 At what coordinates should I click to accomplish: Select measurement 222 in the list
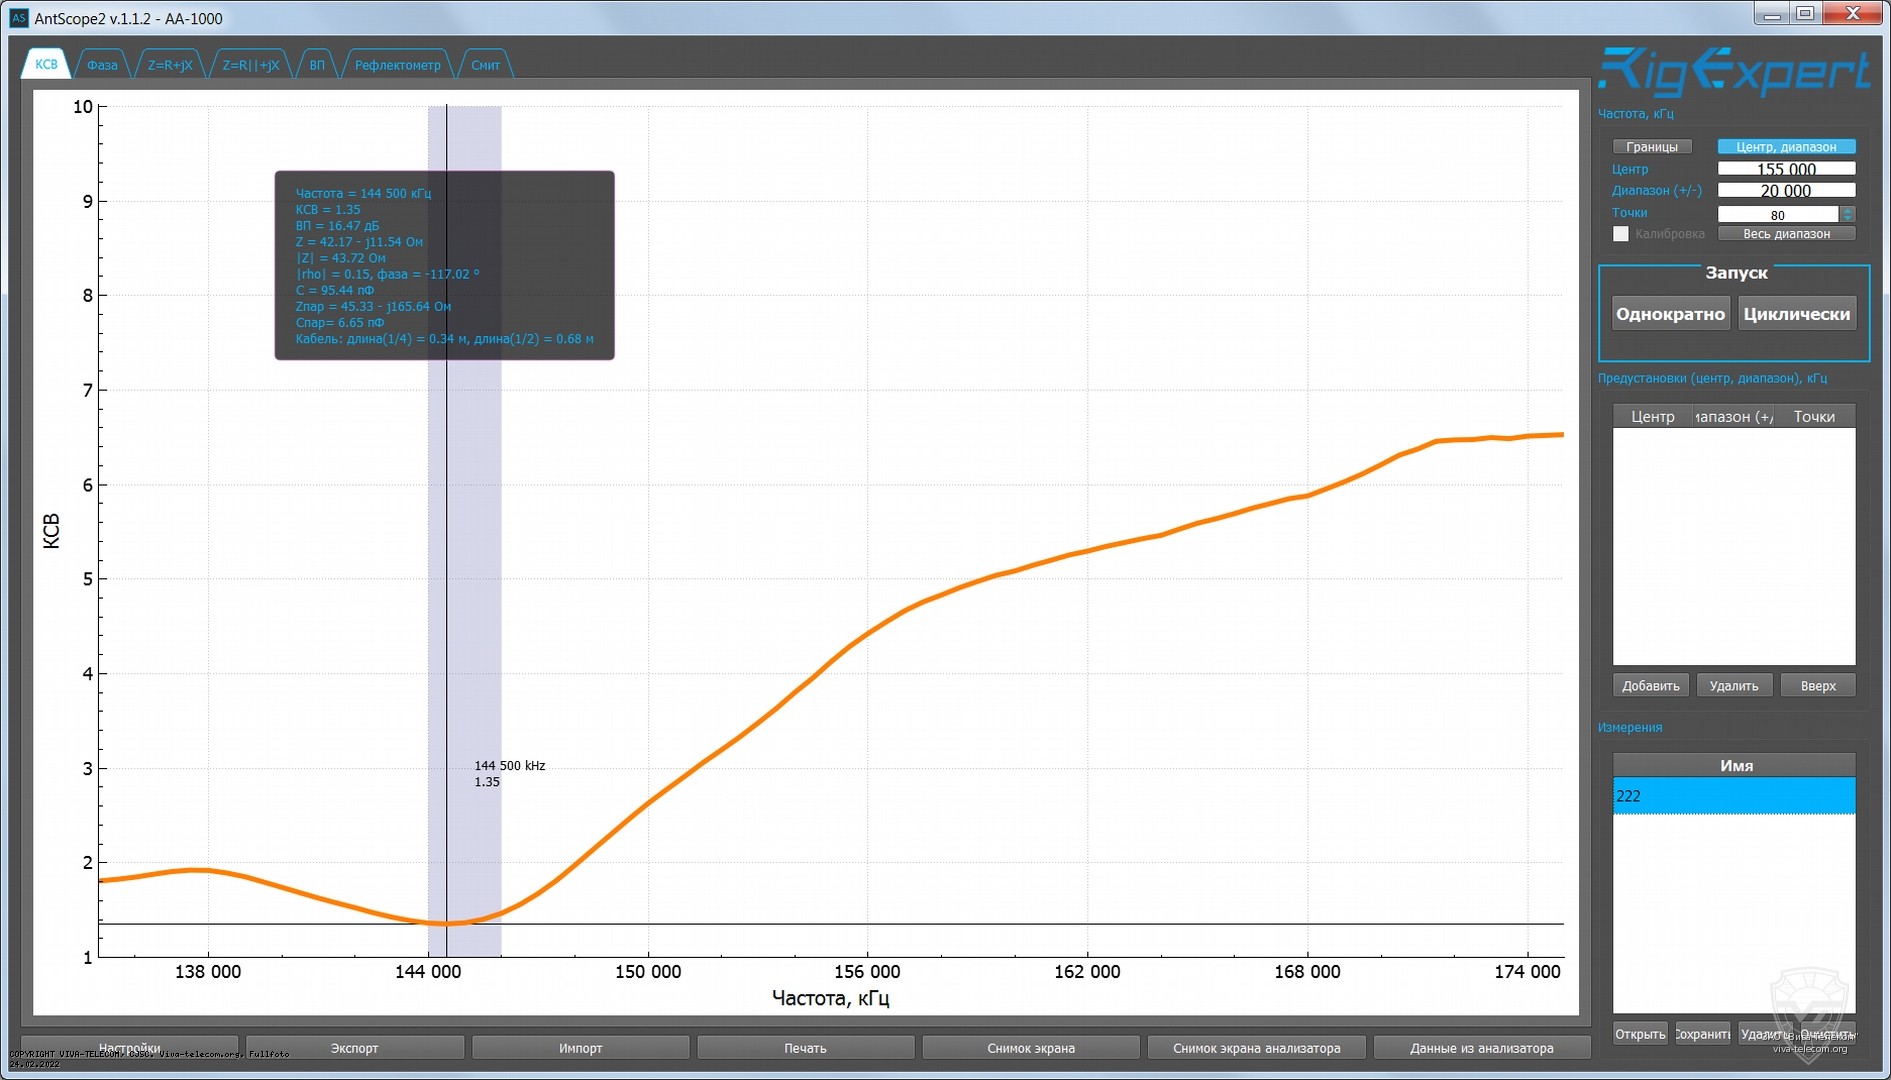click(x=1733, y=796)
